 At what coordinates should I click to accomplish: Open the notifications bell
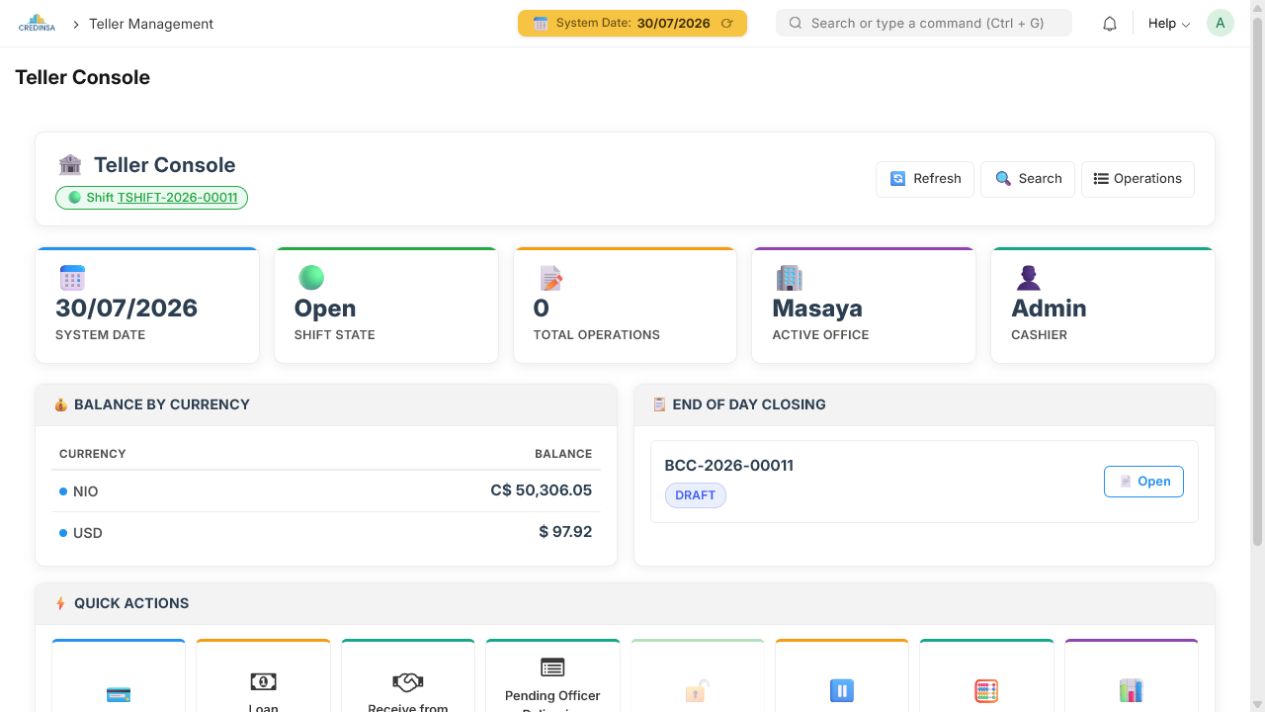tap(1109, 24)
